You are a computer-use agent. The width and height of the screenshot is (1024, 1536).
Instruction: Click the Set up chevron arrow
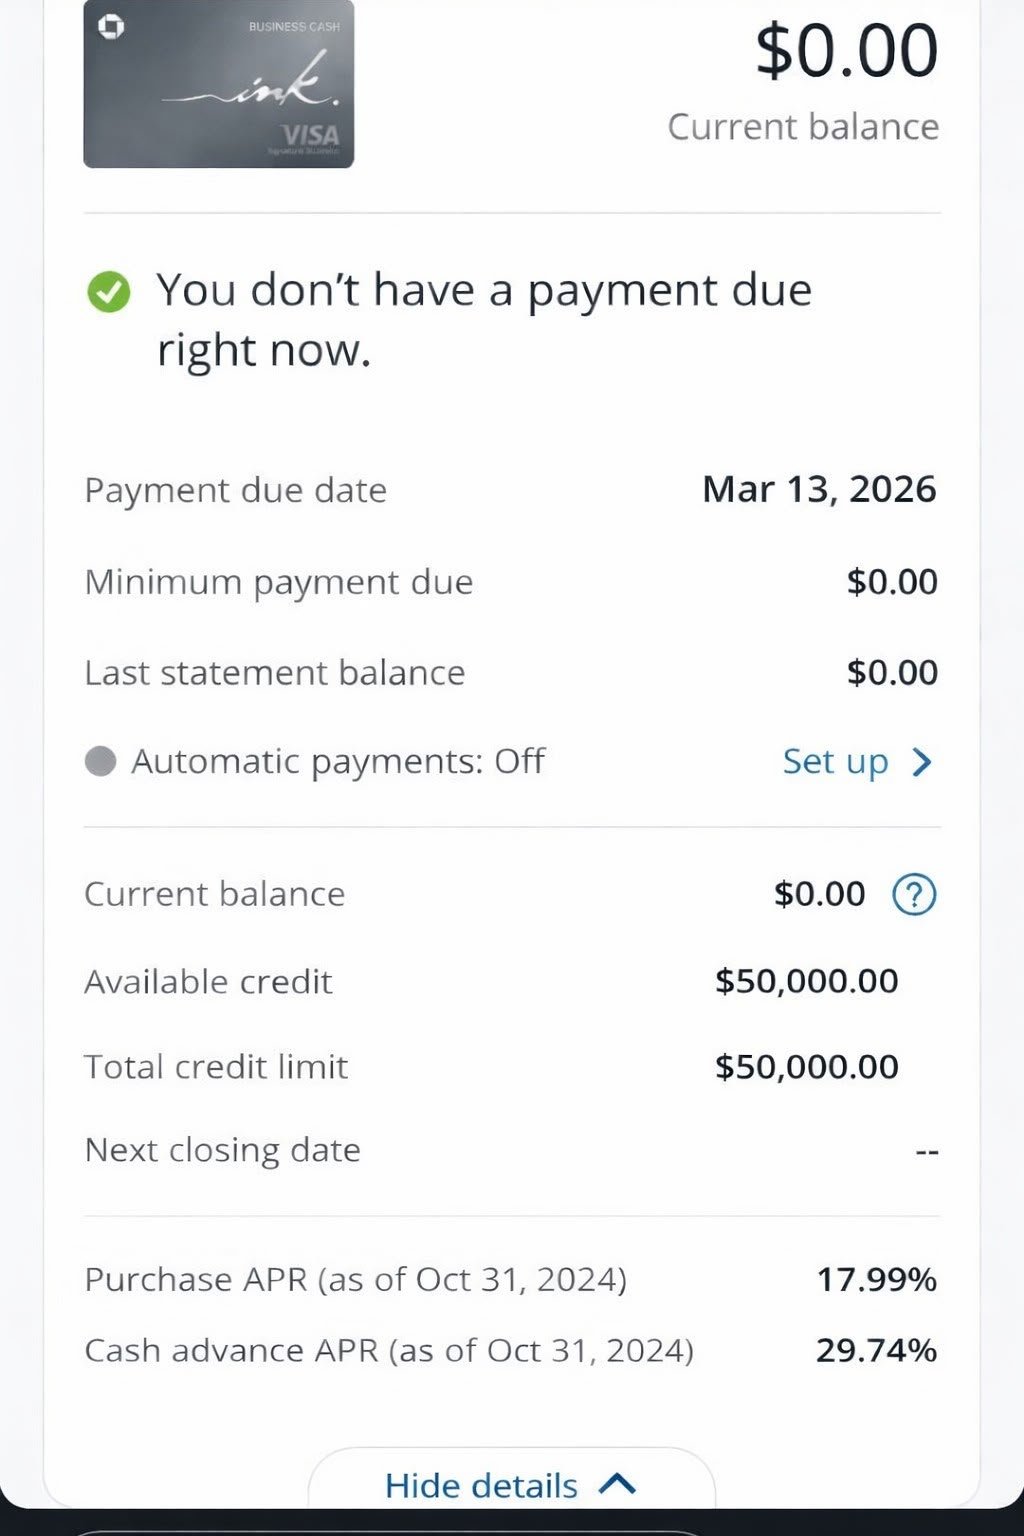tap(922, 762)
